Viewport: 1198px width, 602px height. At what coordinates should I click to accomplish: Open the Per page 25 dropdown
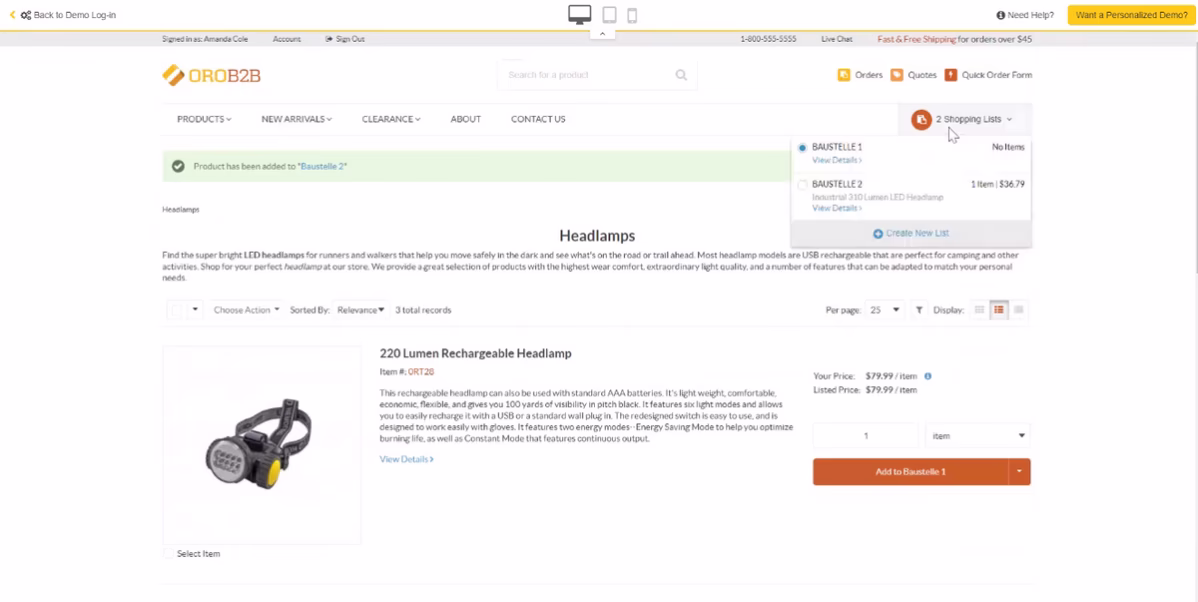884,310
